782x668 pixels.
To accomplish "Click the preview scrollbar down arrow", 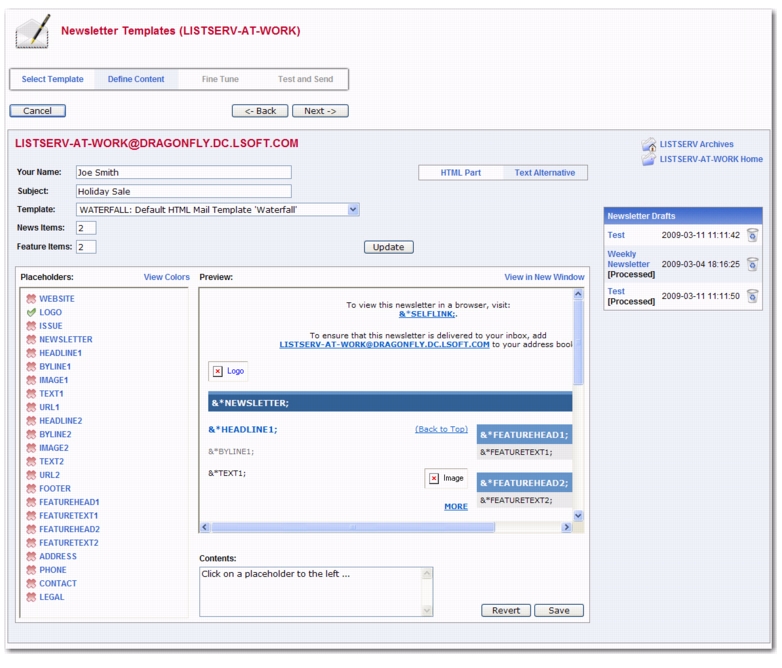I will pos(578,516).
